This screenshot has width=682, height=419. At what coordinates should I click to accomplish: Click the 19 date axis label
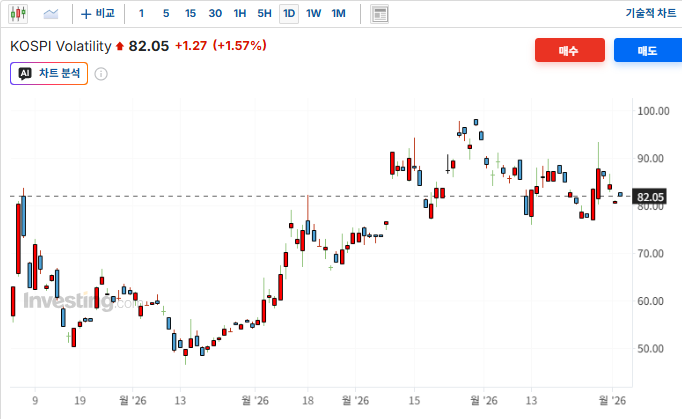click(80, 400)
